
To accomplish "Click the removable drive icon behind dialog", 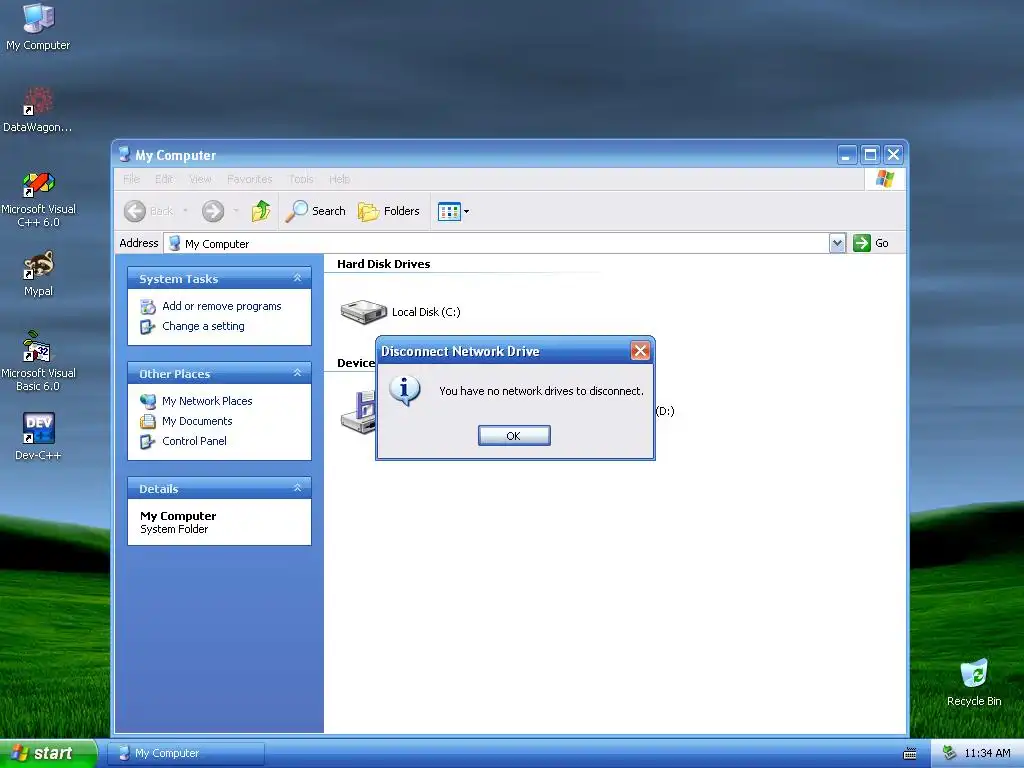I will coord(358,413).
